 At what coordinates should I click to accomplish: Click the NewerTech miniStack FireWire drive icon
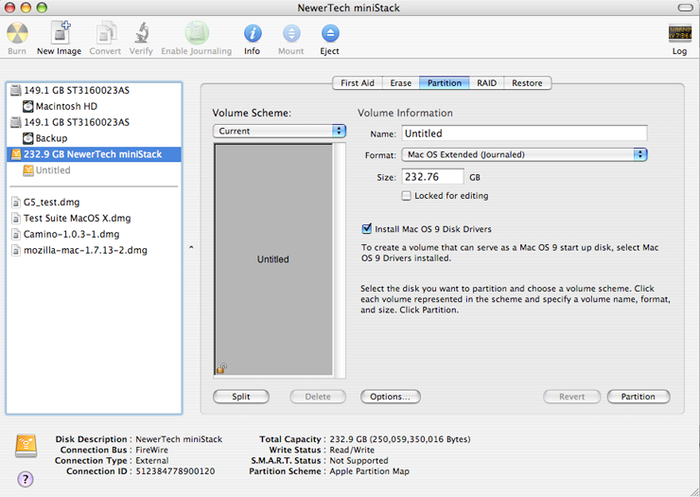tap(16, 155)
